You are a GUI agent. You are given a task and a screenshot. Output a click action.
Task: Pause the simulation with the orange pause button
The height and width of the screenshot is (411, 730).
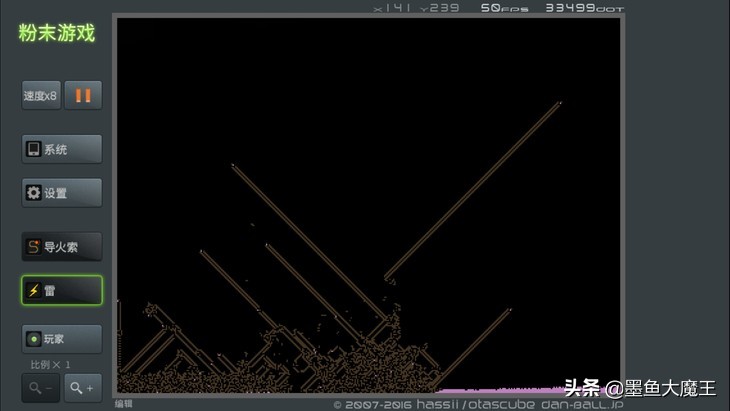click(x=84, y=96)
